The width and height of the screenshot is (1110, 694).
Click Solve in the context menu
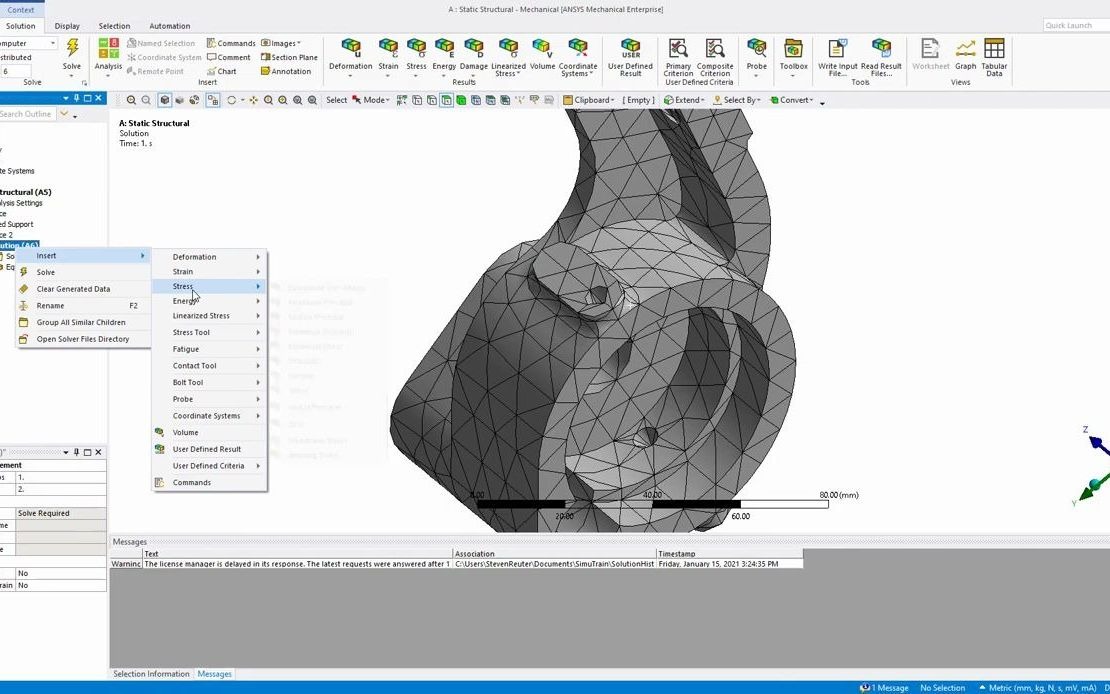(46, 271)
